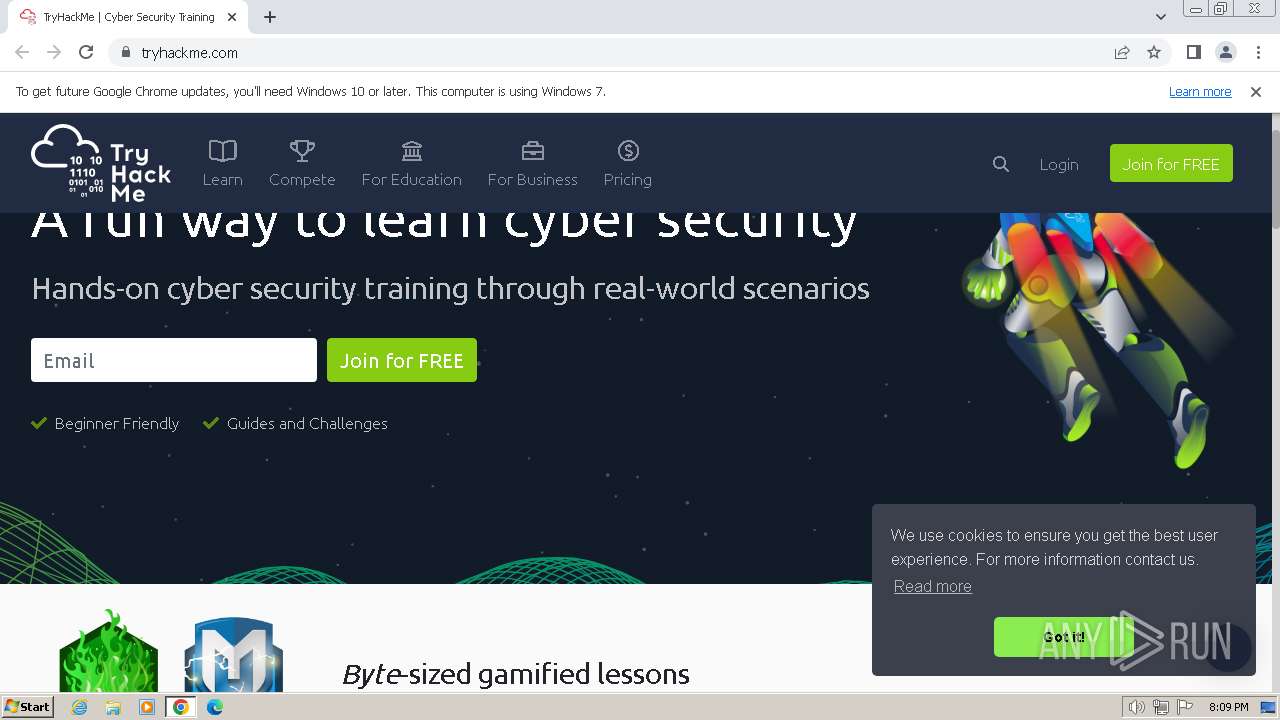Viewport: 1280px width, 720px height.
Task: Open the For Education page
Action: [412, 163]
